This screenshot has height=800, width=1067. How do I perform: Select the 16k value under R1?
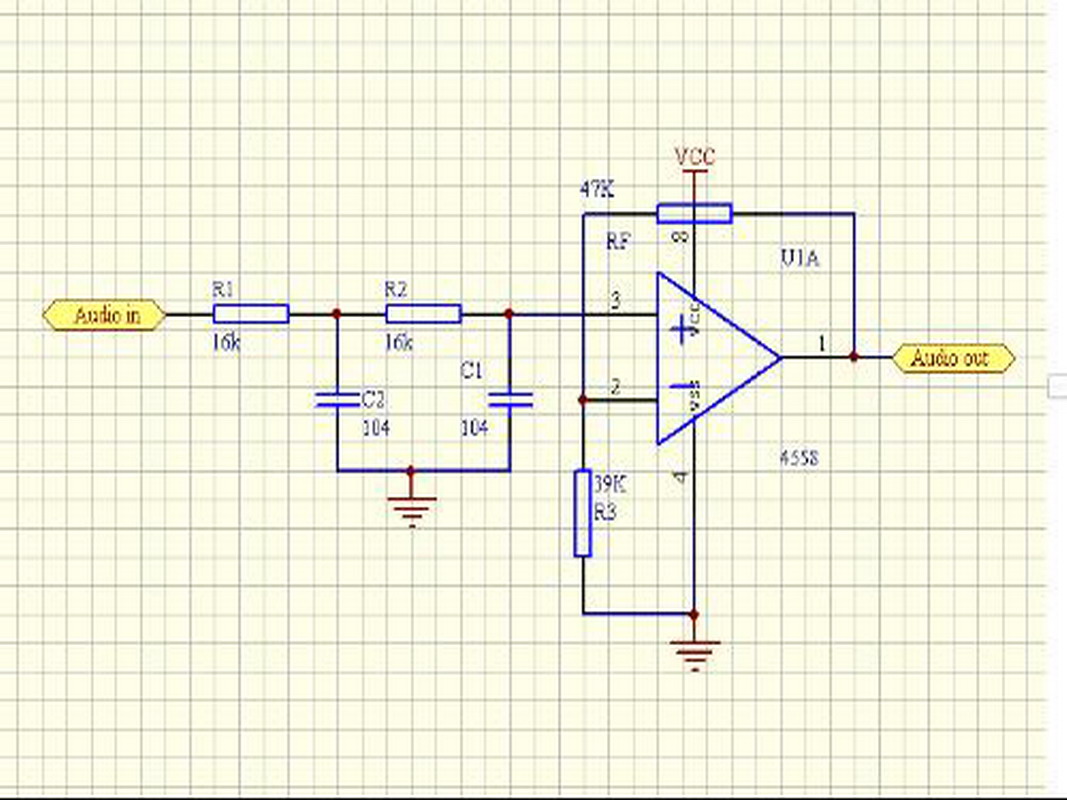click(226, 343)
